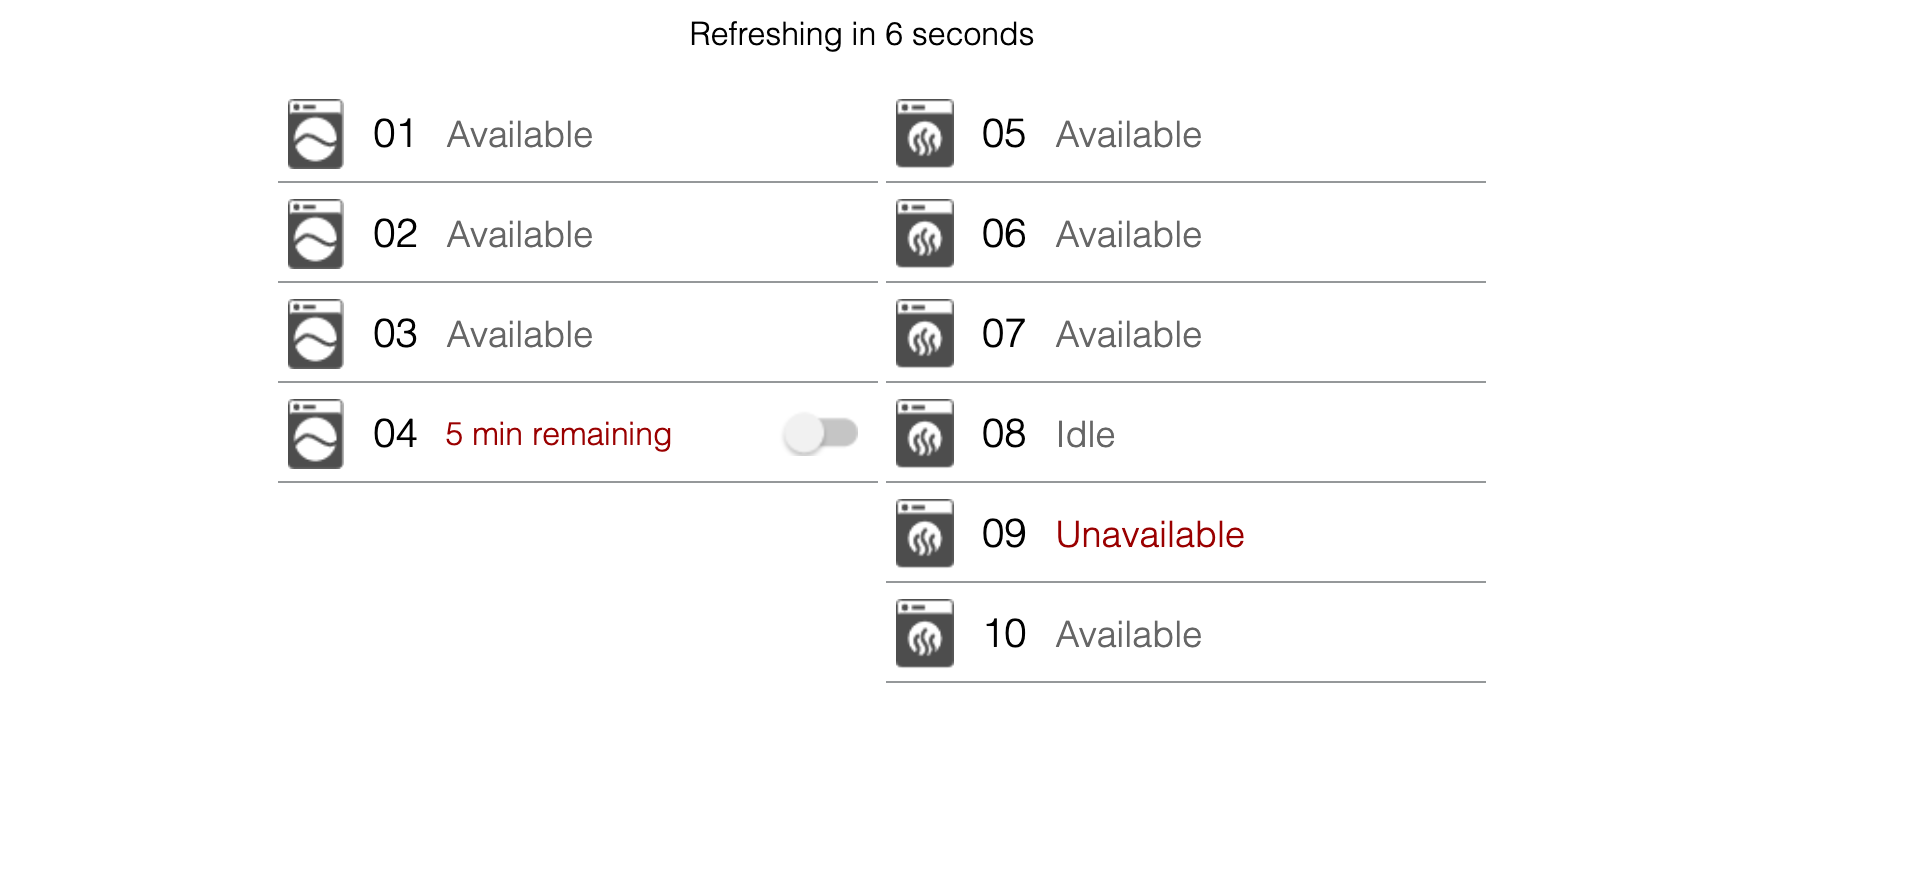Click machine number 07
This screenshot has width=1932, height=870.
tap(1003, 334)
